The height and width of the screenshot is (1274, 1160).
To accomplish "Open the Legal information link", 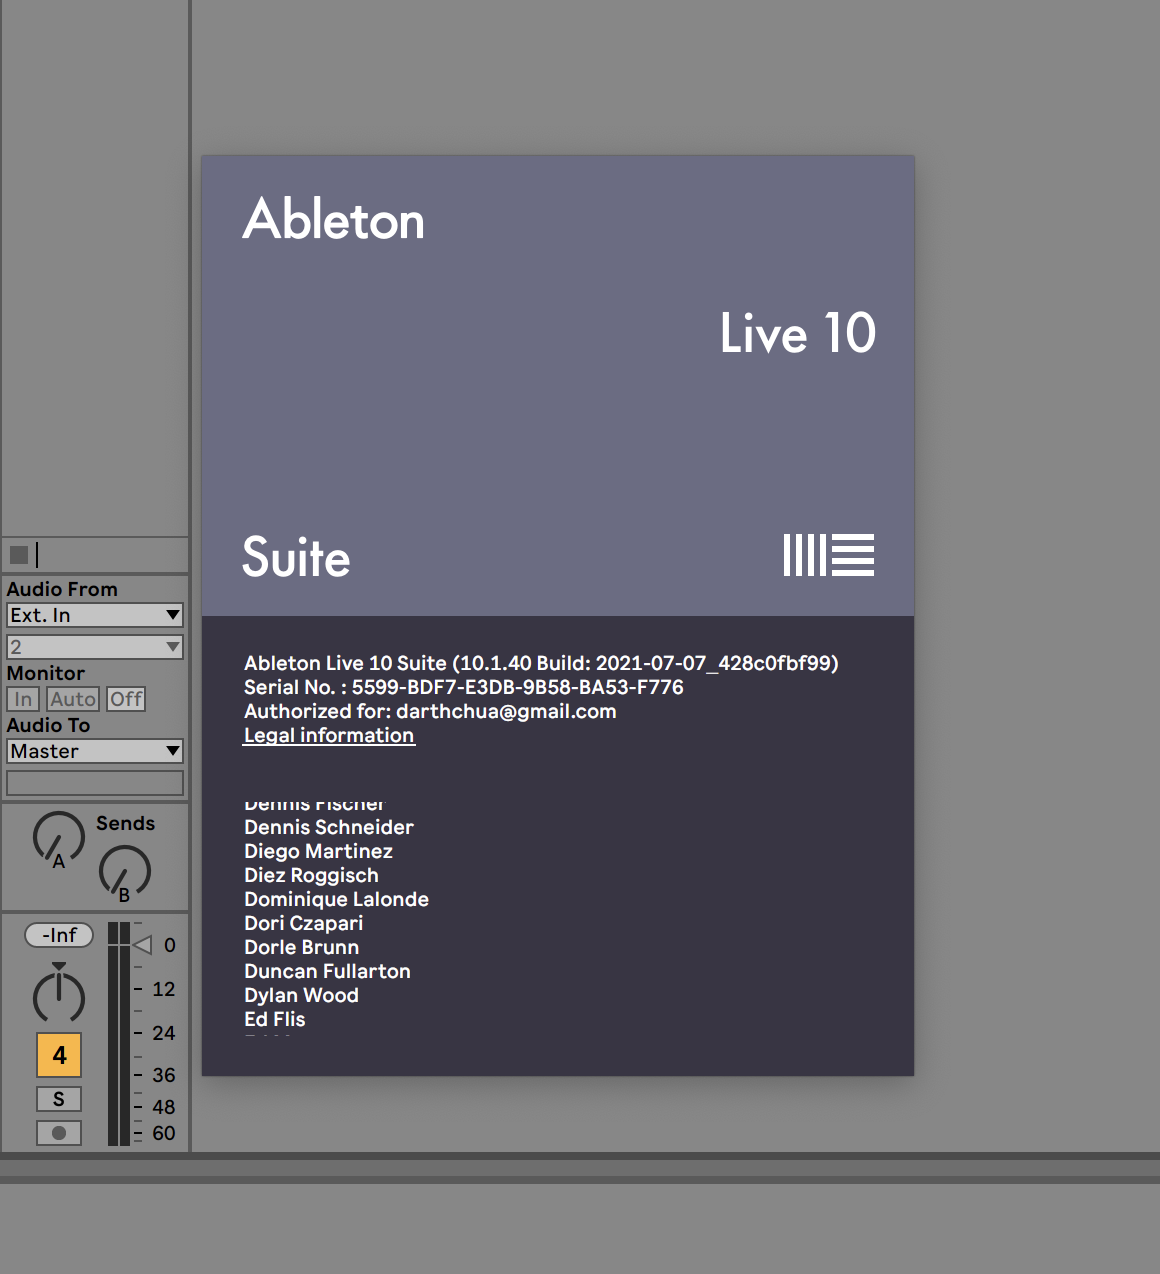I will [329, 735].
